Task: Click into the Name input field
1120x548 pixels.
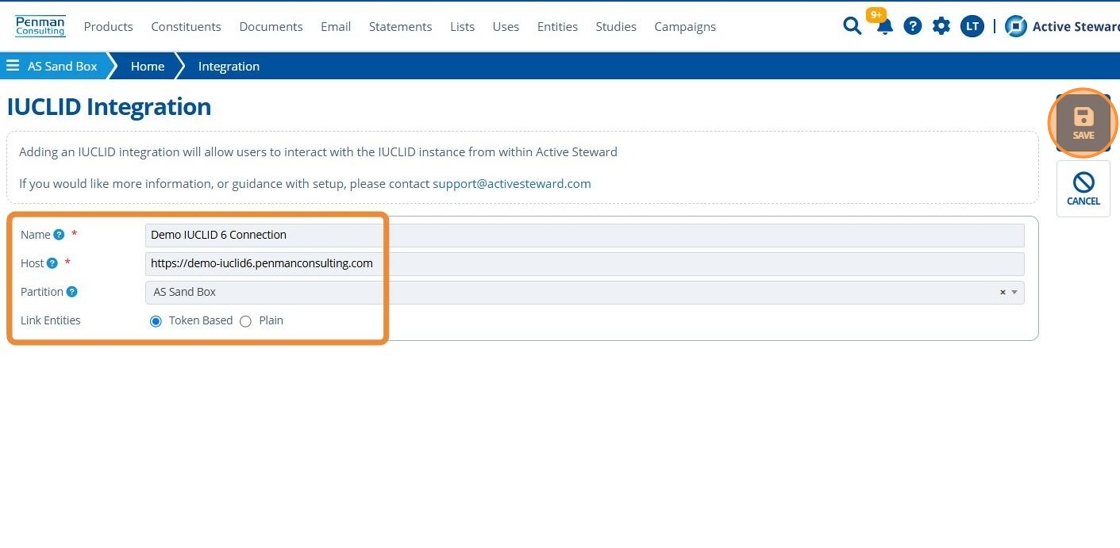Action: pos(584,235)
